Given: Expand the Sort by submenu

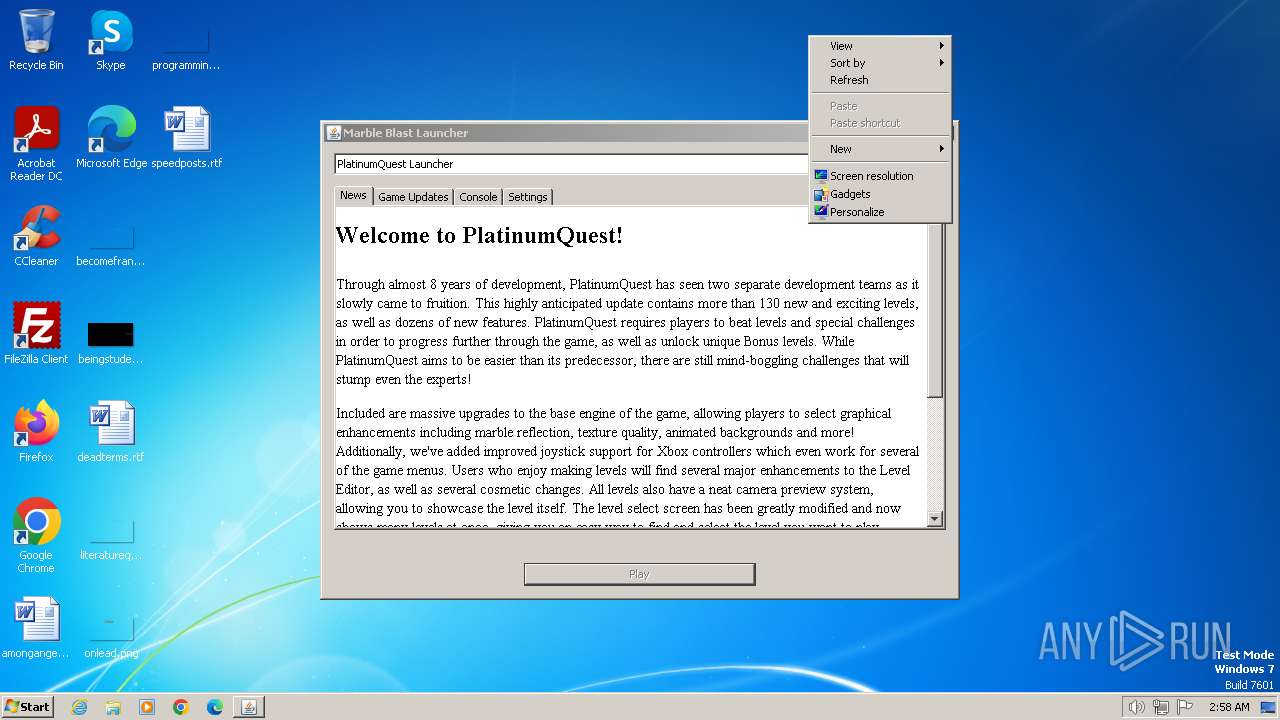Looking at the screenshot, I should pos(880,63).
